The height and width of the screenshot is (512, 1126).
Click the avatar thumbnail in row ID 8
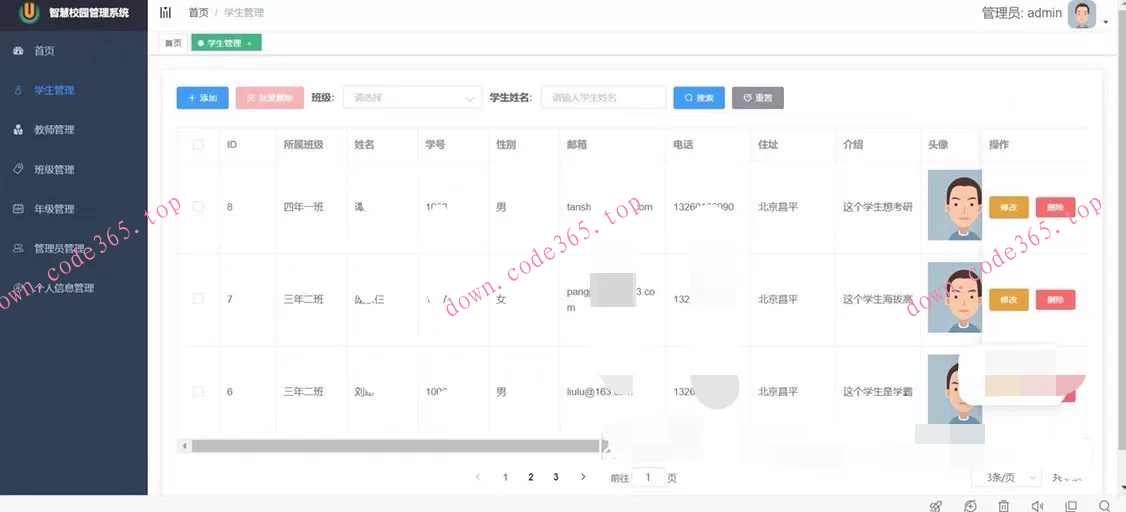(x=955, y=205)
